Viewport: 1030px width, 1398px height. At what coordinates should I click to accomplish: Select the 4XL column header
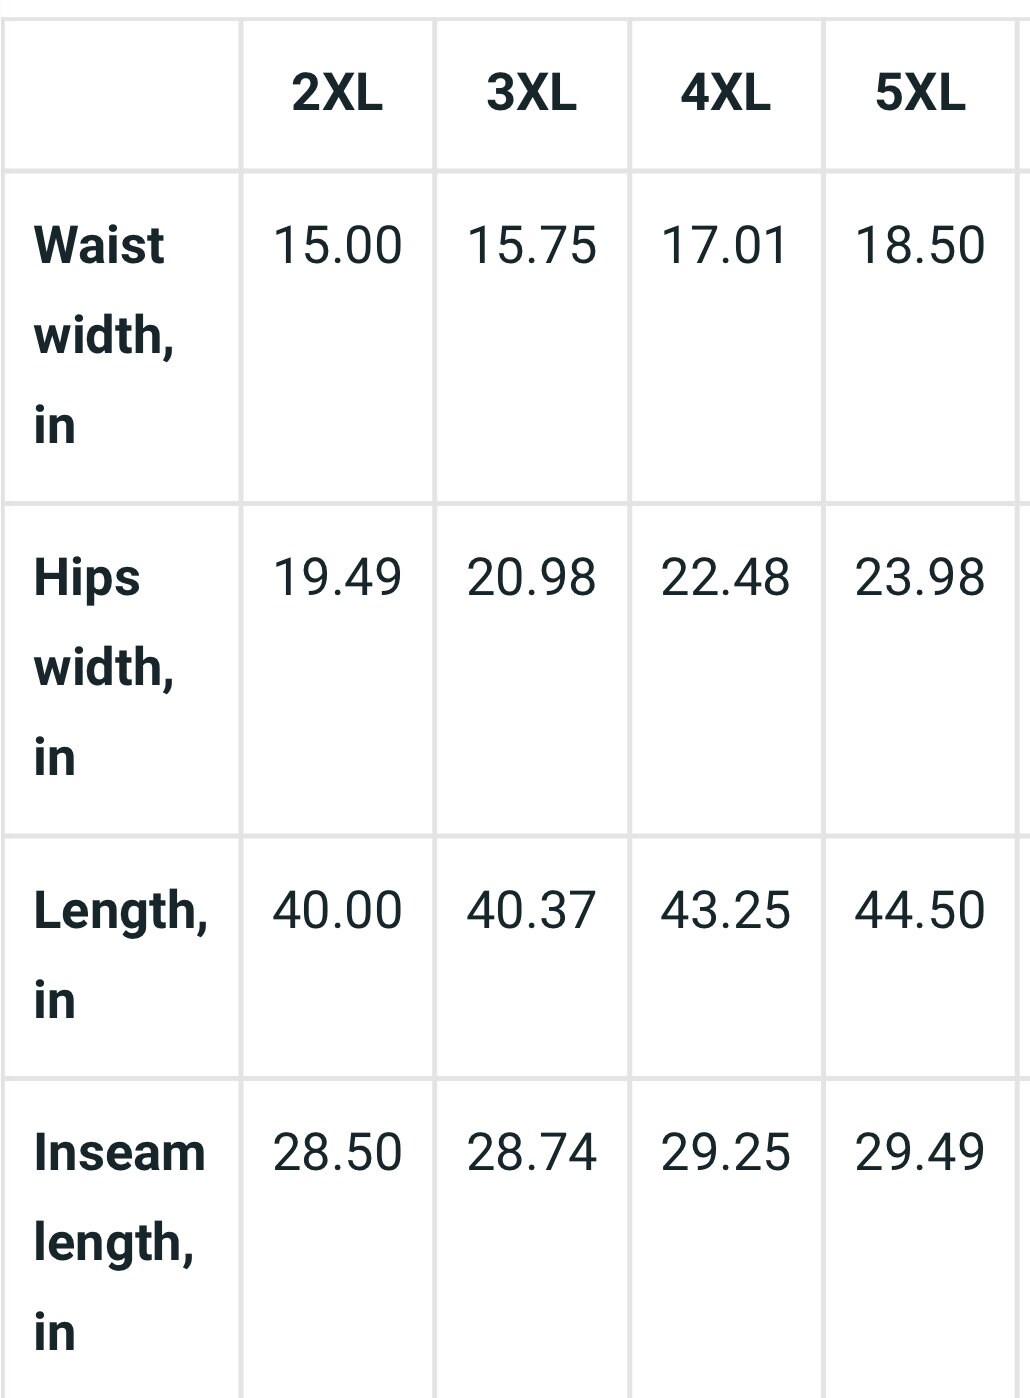(725, 94)
